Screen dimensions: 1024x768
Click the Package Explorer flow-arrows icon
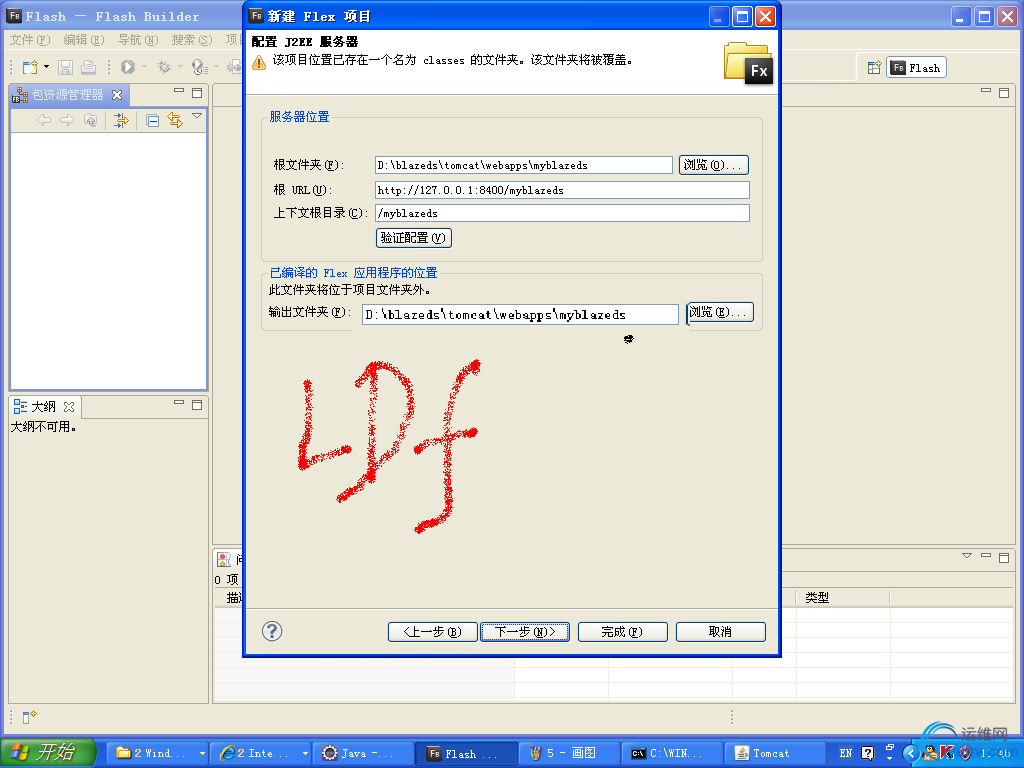121,120
